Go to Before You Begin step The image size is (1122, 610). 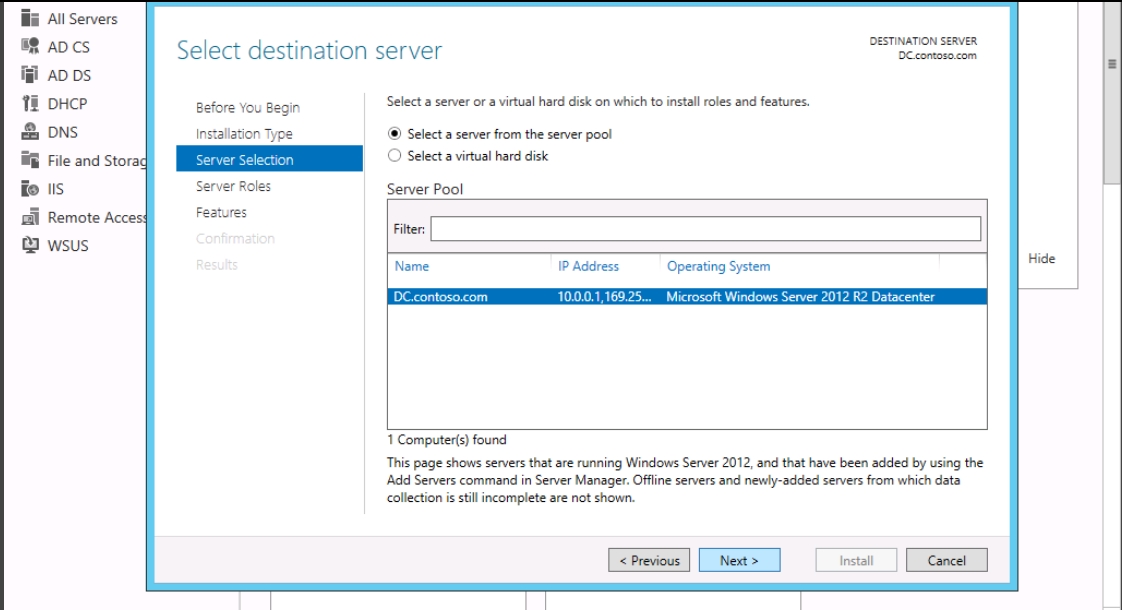[x=248, y=107]
